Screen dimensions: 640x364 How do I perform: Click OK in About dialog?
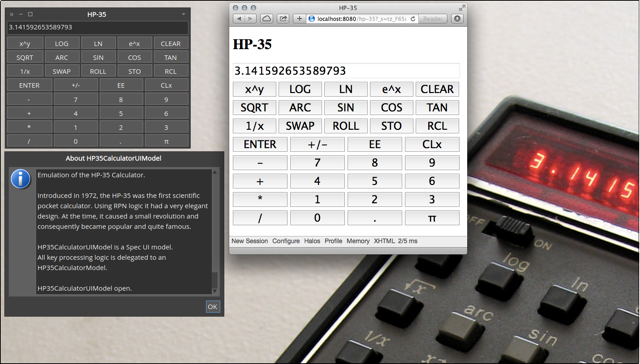[x=212, y=307]
